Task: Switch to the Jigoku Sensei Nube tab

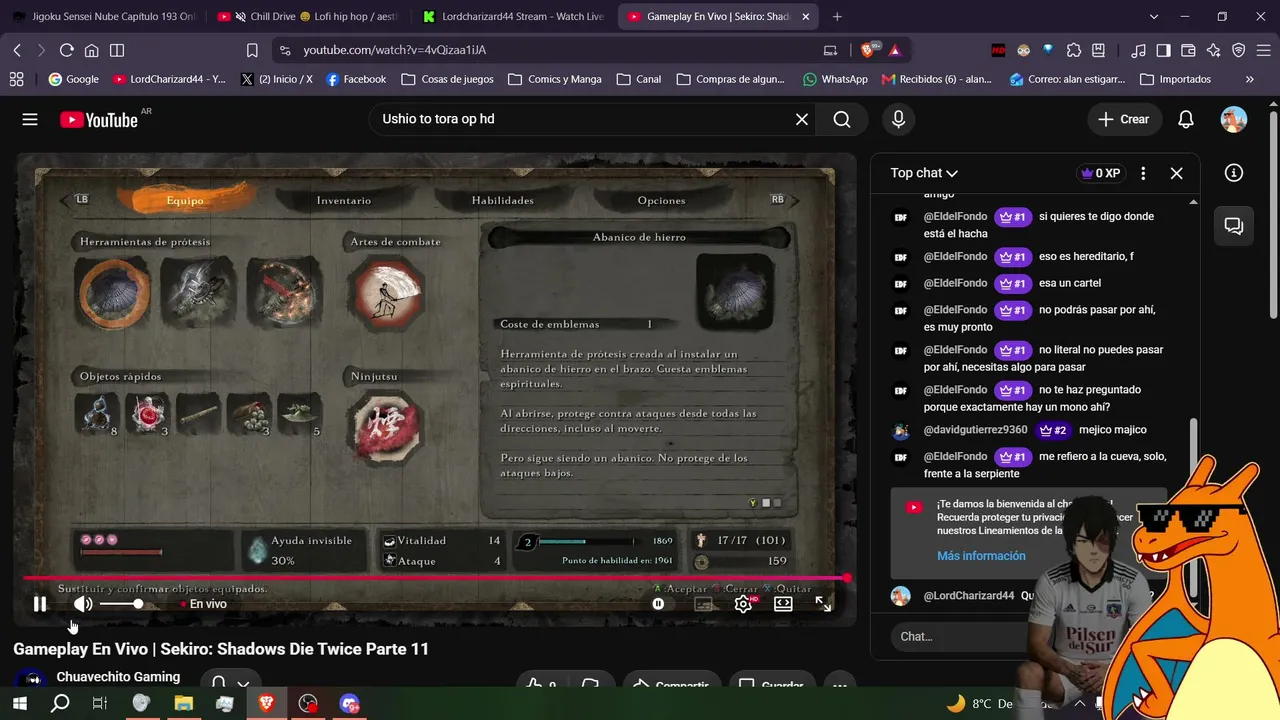Action: coord(103,16)
